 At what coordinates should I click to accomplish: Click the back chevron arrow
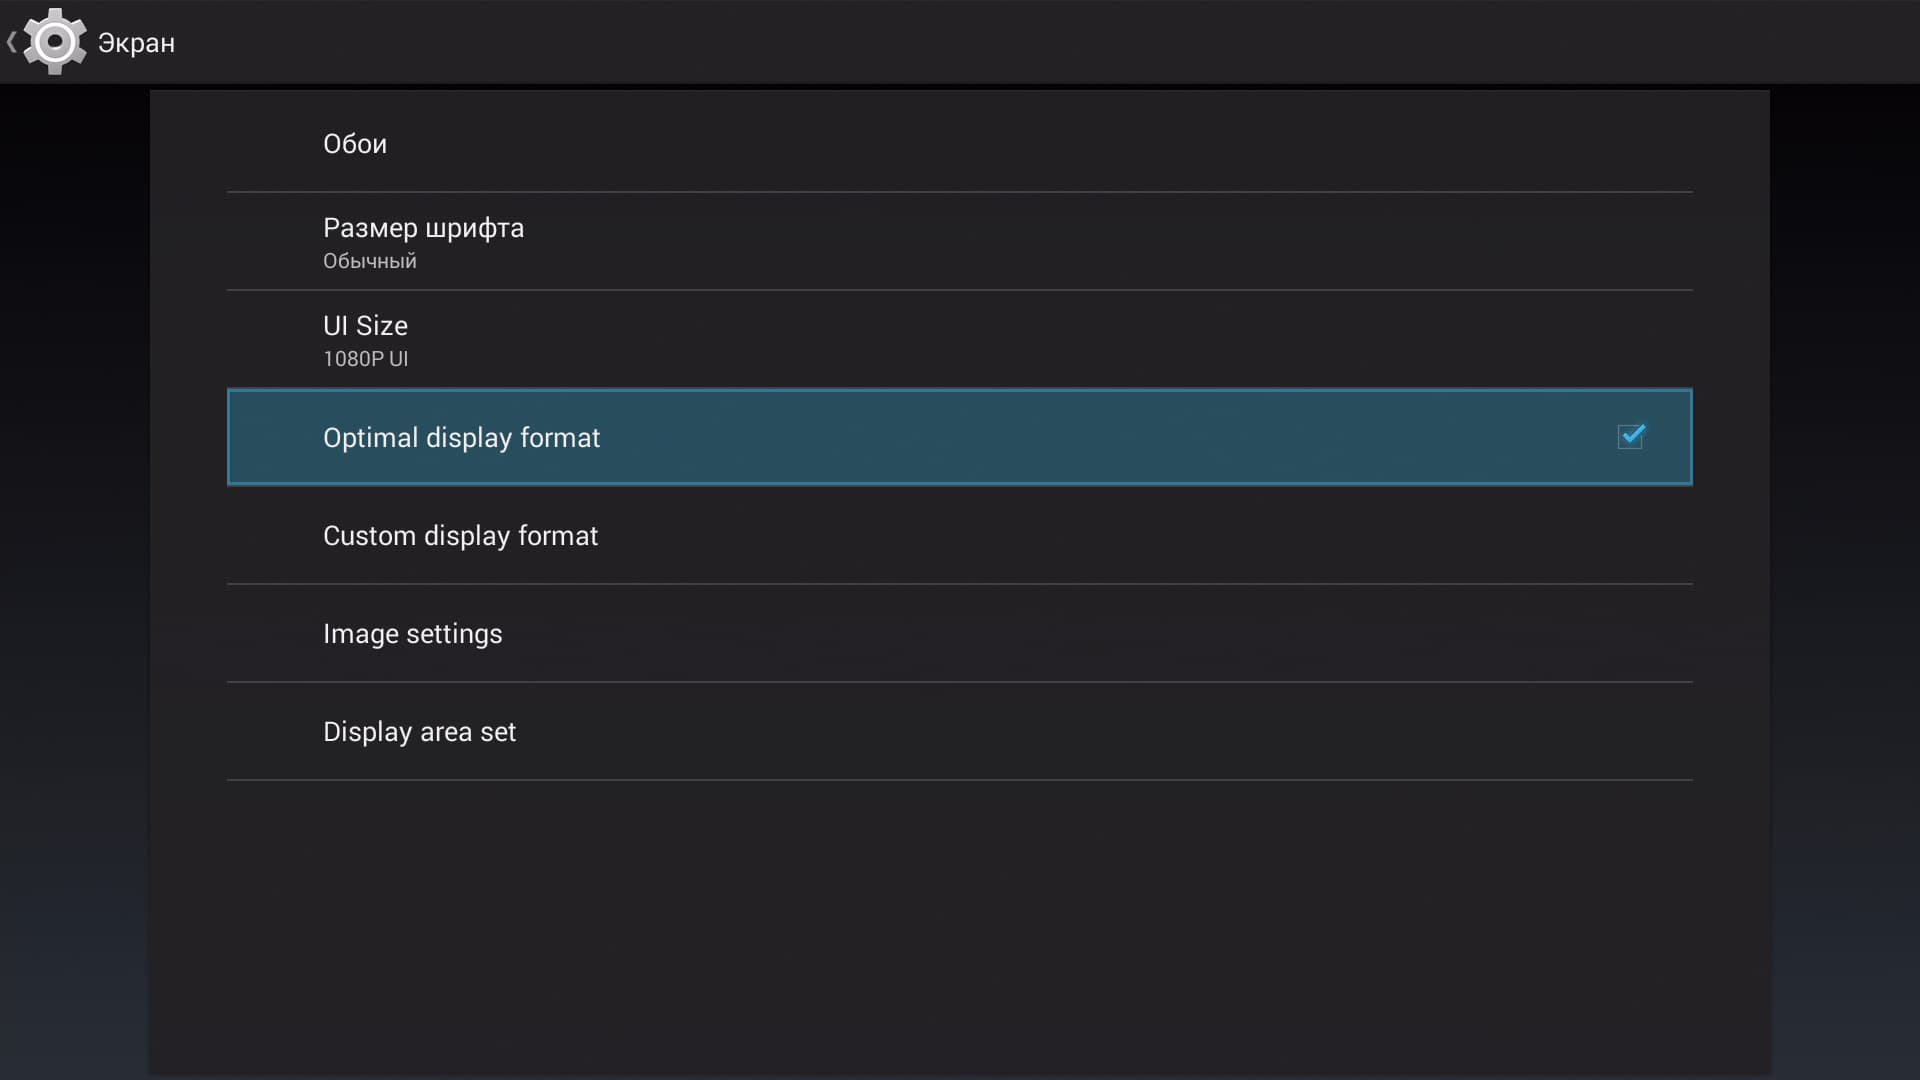11,42
